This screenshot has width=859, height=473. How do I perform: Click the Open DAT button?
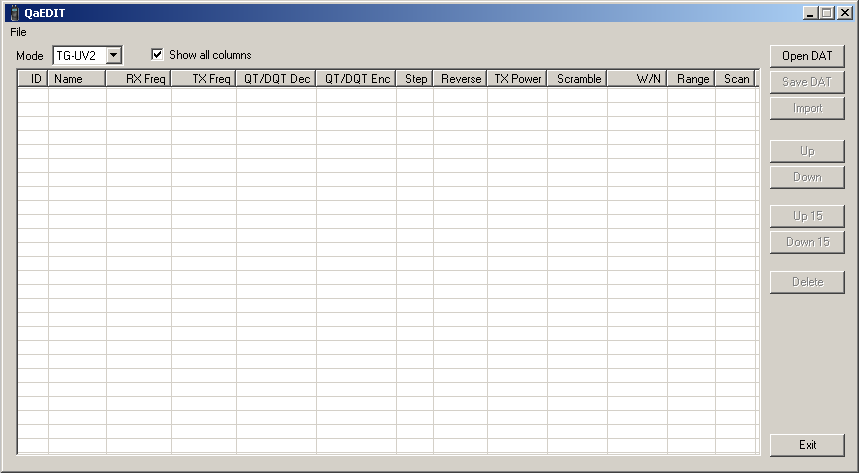(x=807, y=56)
